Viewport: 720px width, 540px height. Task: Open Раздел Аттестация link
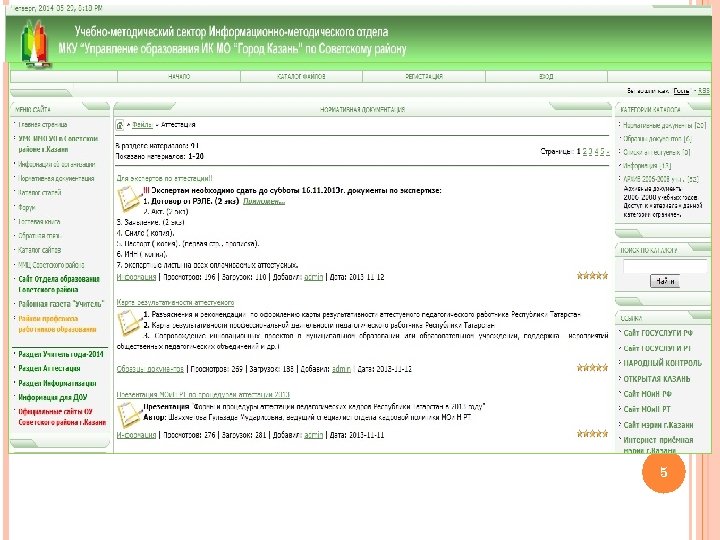49,368
